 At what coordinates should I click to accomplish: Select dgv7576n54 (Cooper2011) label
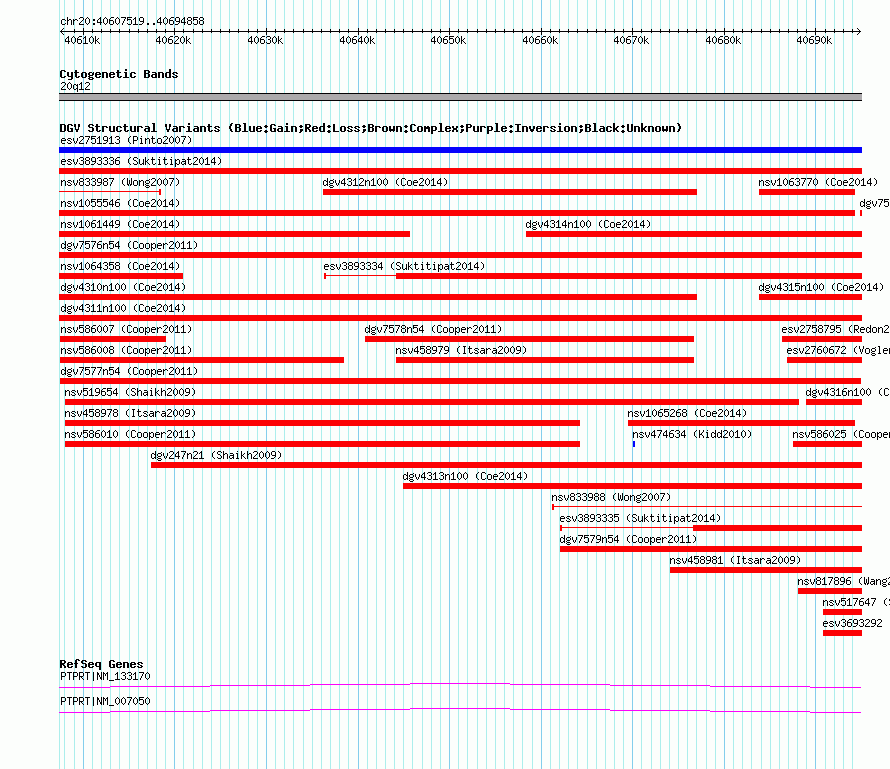coord(129,245)
